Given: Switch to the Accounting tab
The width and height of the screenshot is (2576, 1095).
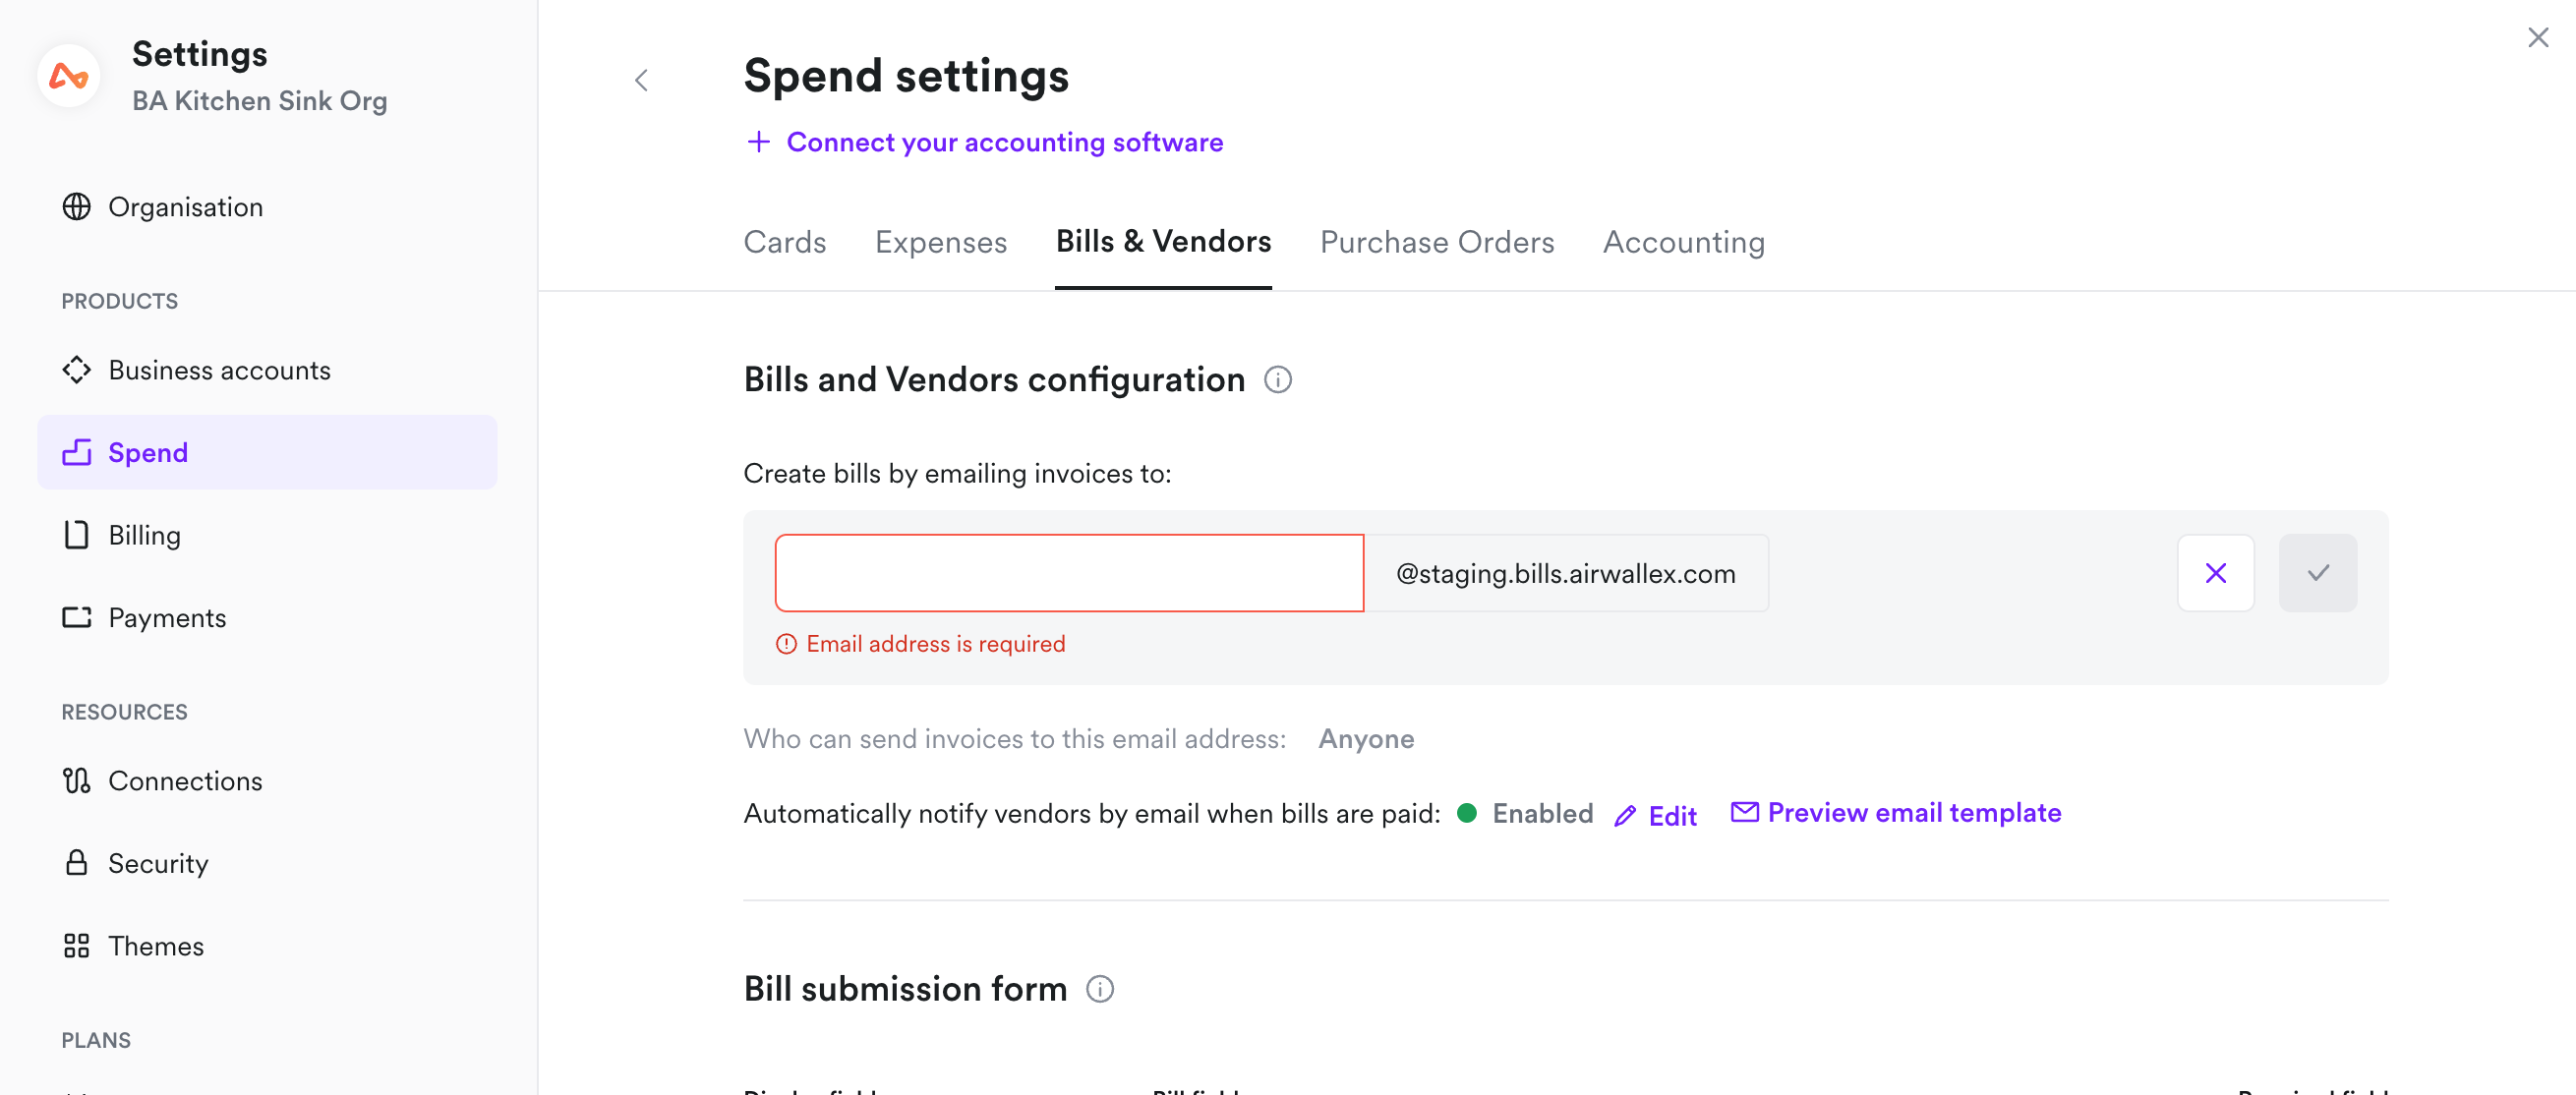Looking at the screenshot, I should coord(1683,242).
